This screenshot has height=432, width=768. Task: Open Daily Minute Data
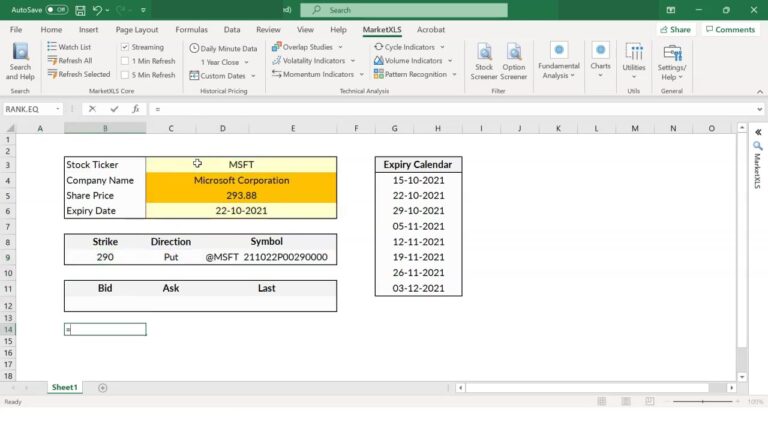[223, 48]
